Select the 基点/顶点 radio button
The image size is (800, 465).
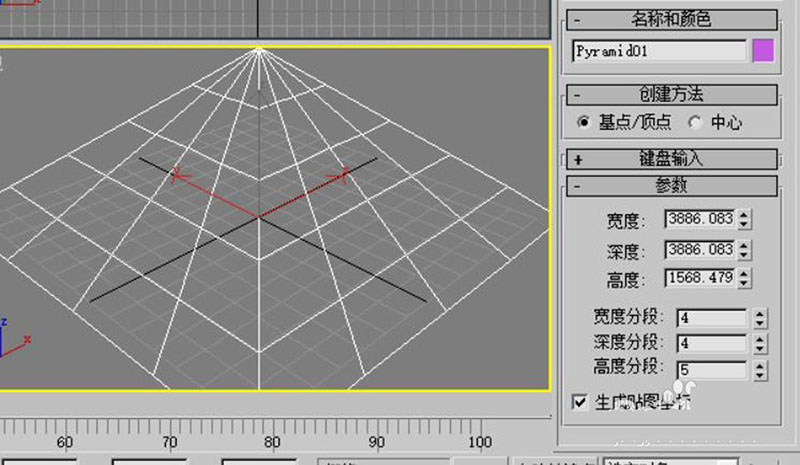coord(583,123)
